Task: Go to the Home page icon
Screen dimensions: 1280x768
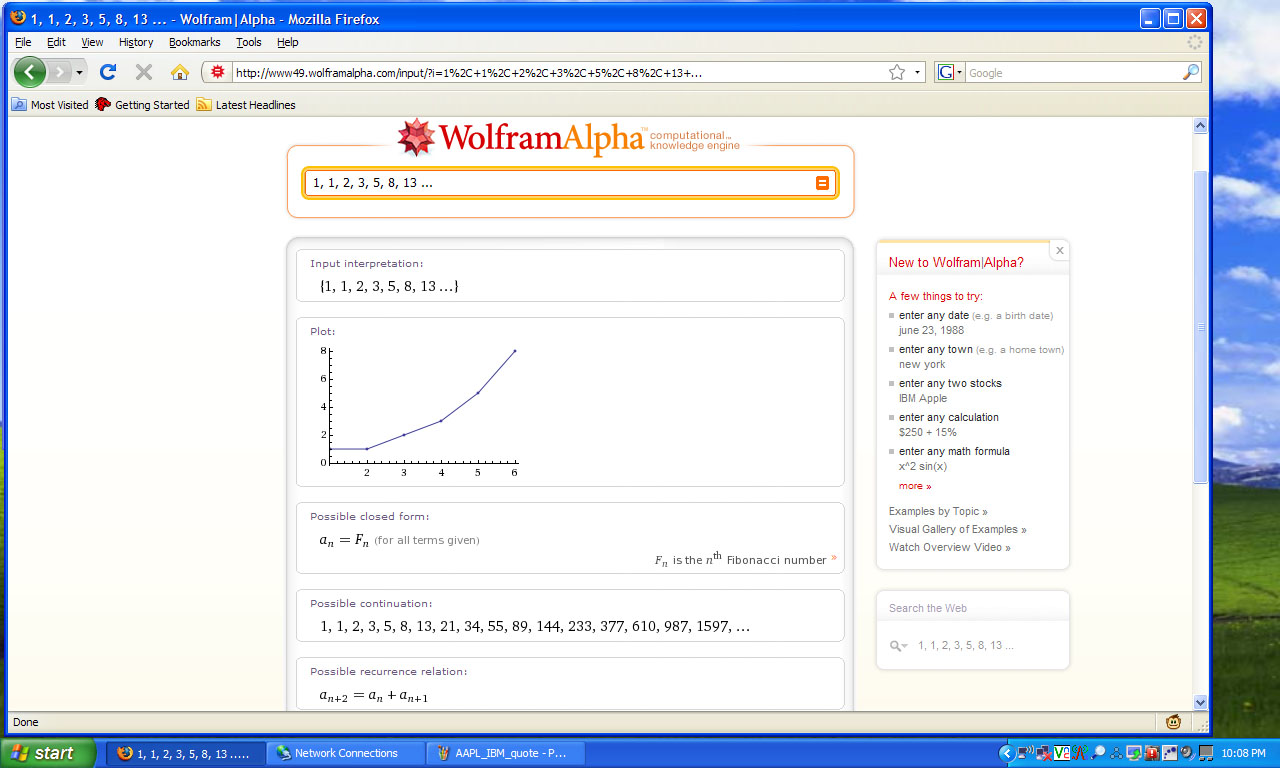Action: tap(180, 72)
